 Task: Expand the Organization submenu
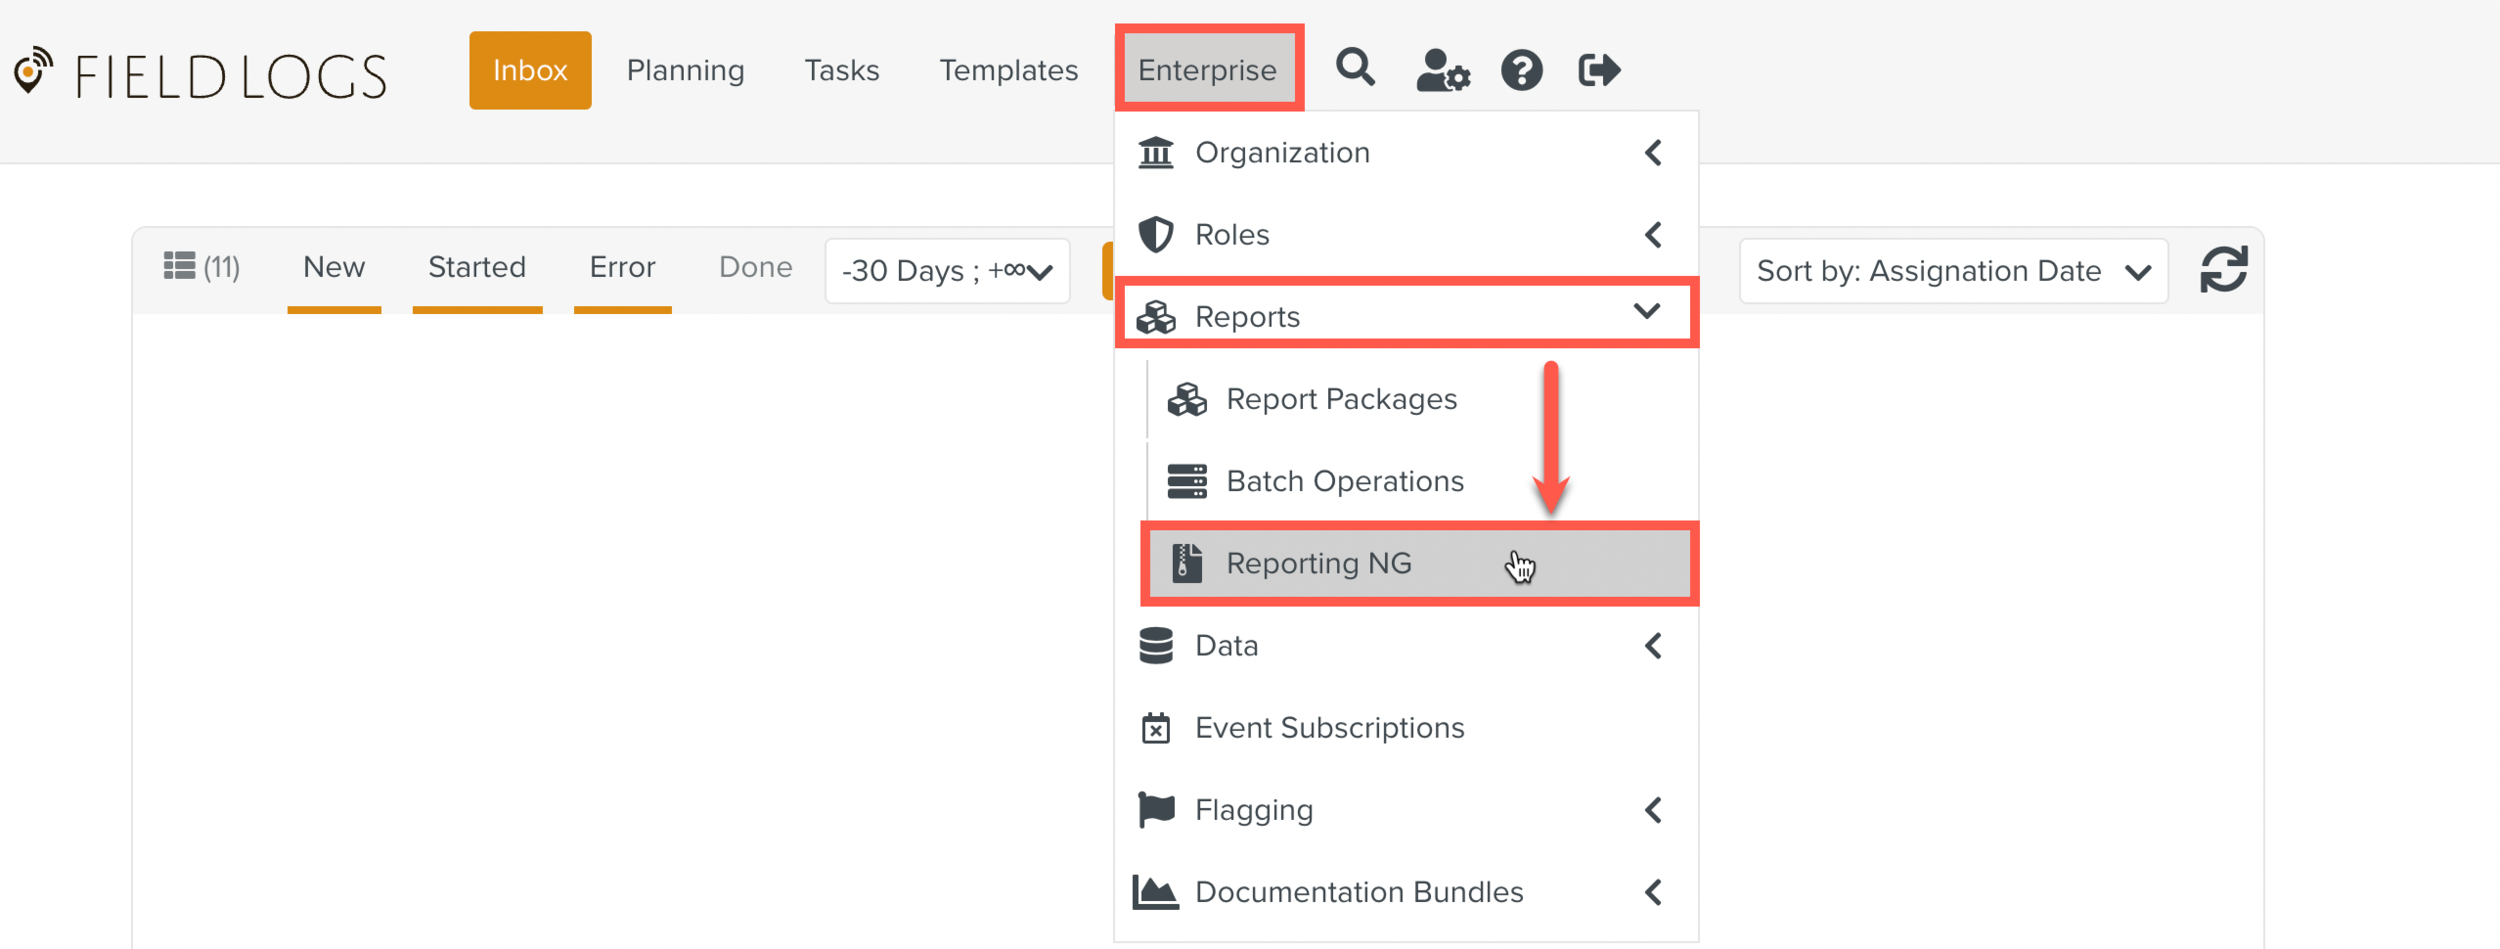(1405, 153)
